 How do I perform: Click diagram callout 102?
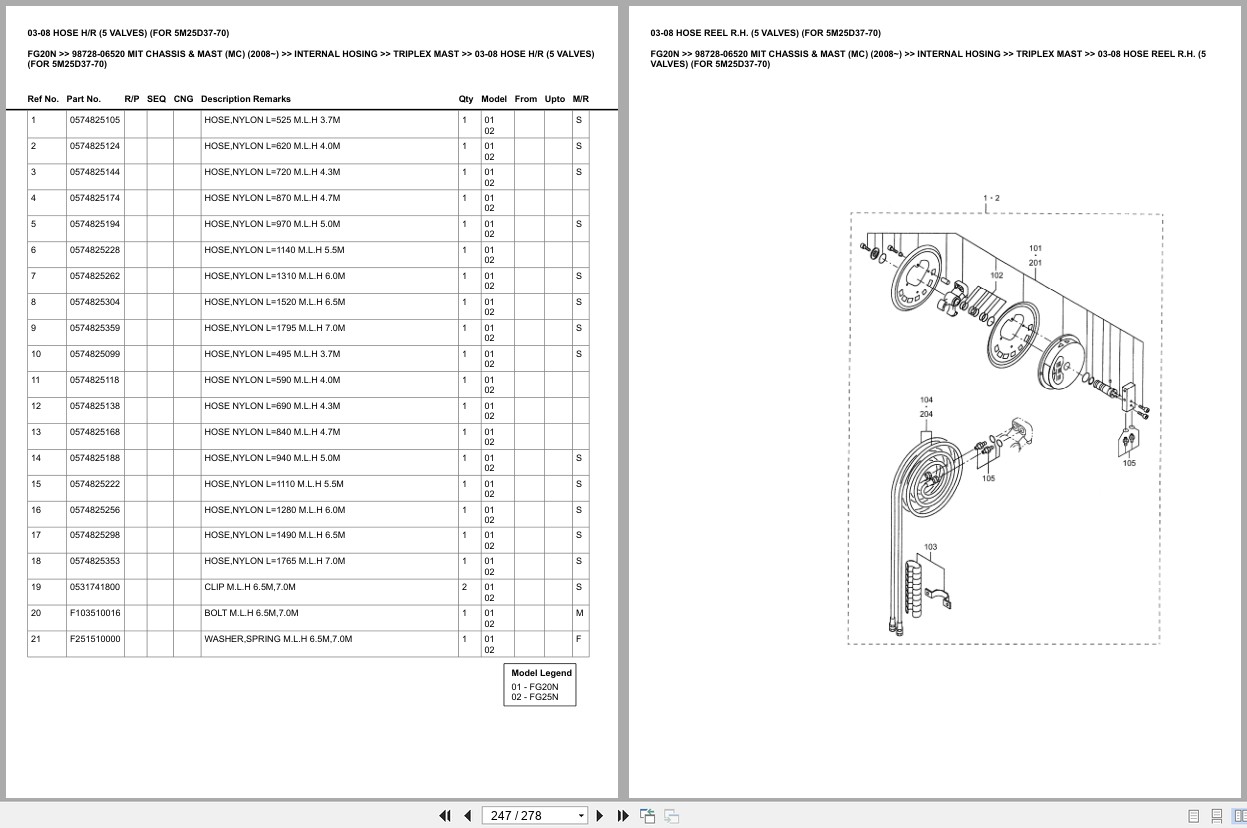point(997,275)
